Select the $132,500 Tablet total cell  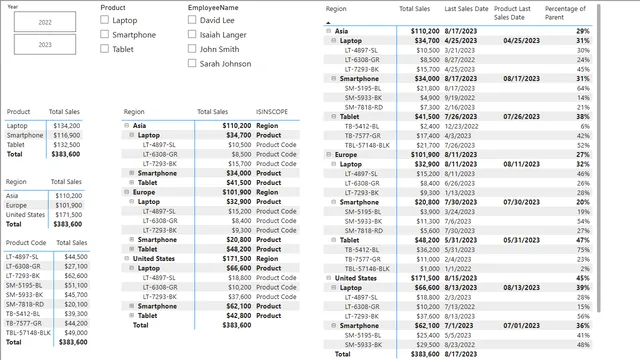tap(67, 144)
